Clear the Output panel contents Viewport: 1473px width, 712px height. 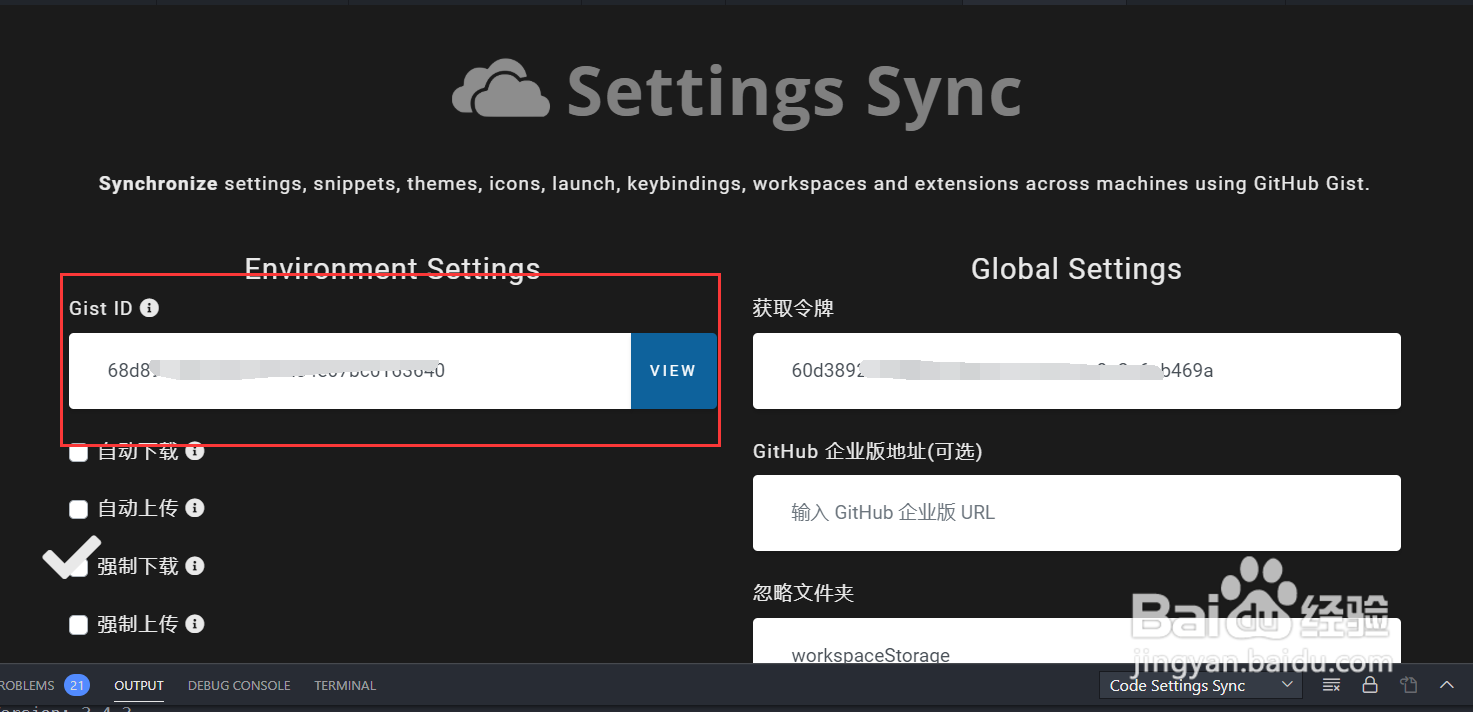click(1331, 685)
